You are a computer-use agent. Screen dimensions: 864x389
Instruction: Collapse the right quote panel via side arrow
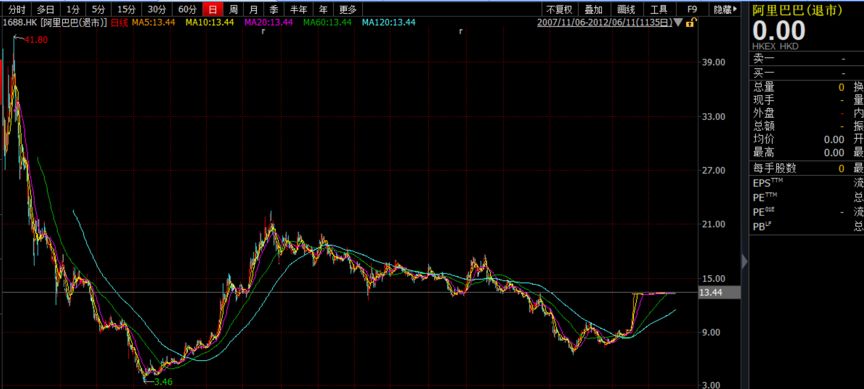coord(744,261)
